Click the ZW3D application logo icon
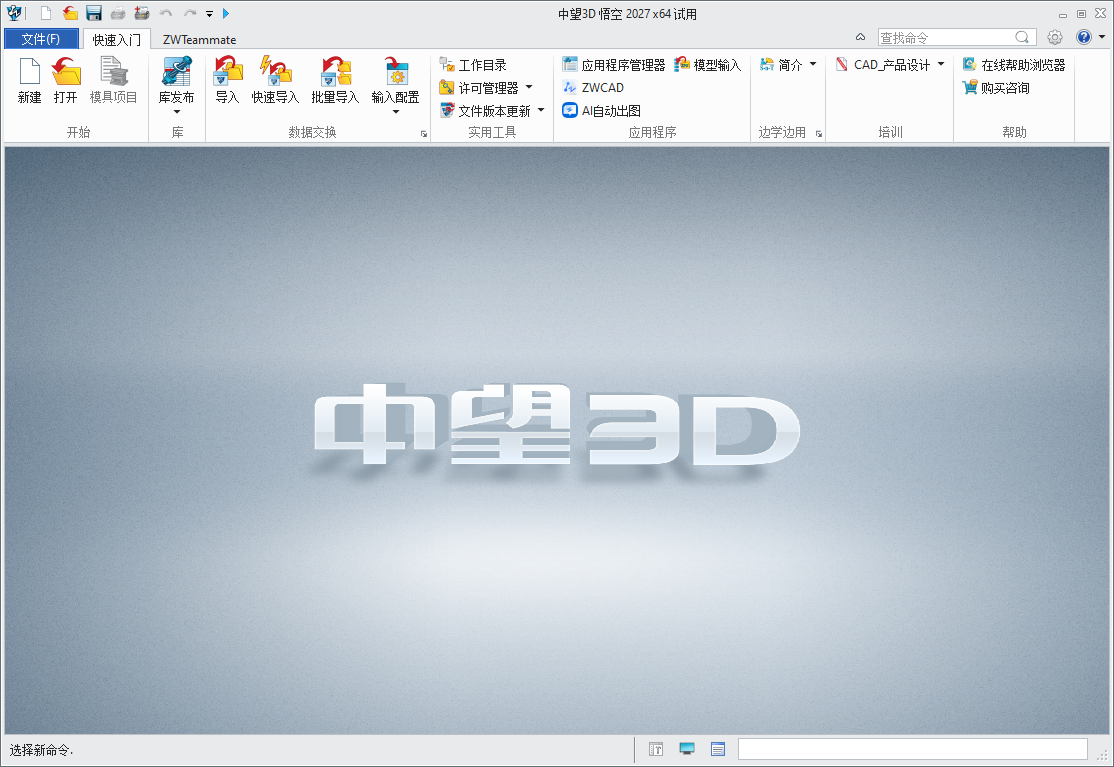Screen dimensions: 1114x767 coord(13,13)
